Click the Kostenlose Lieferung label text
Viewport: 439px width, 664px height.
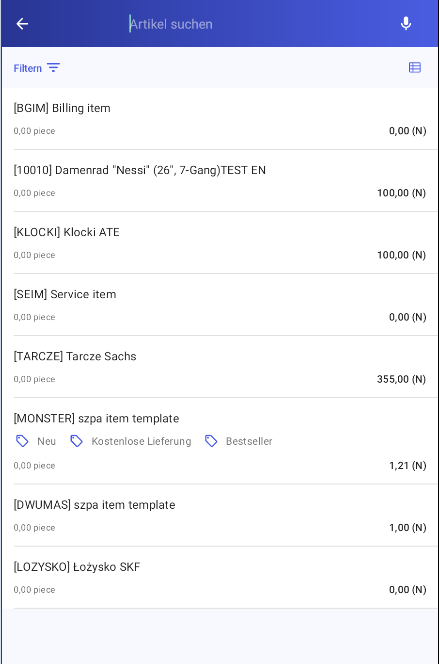coord(141,441)
